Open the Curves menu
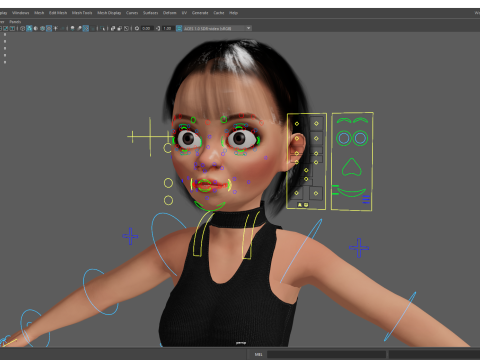 pyautogui.click(x=132, y=13)
